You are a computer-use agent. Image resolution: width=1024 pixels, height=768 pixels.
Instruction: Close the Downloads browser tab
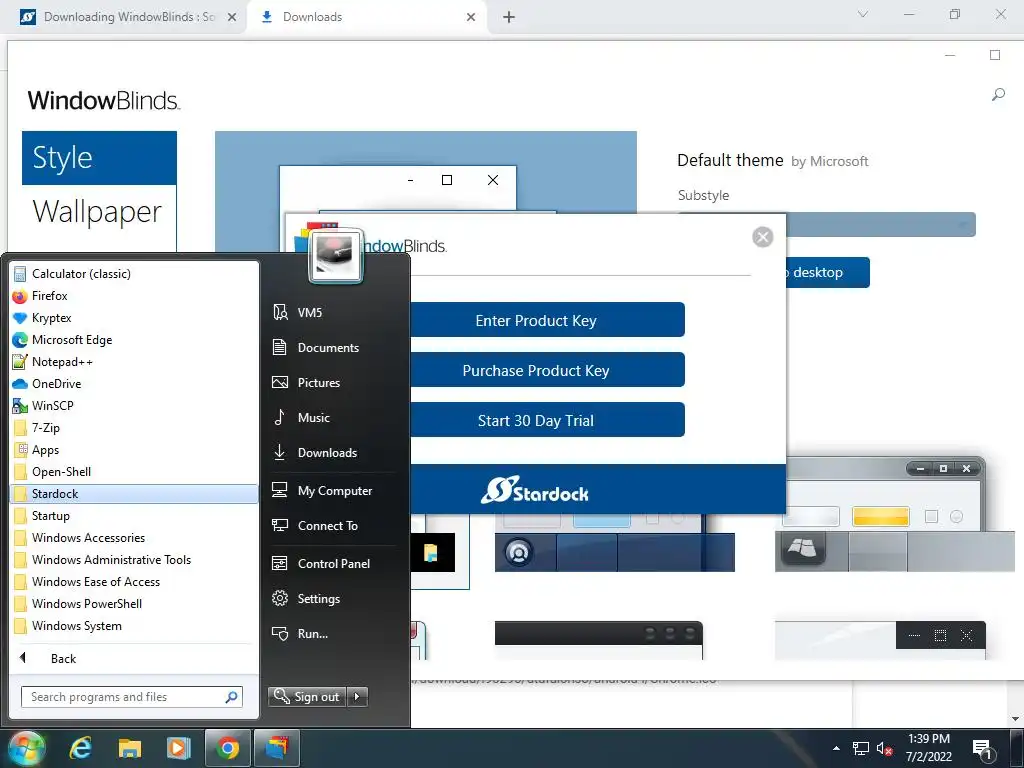tap(471, 17)
